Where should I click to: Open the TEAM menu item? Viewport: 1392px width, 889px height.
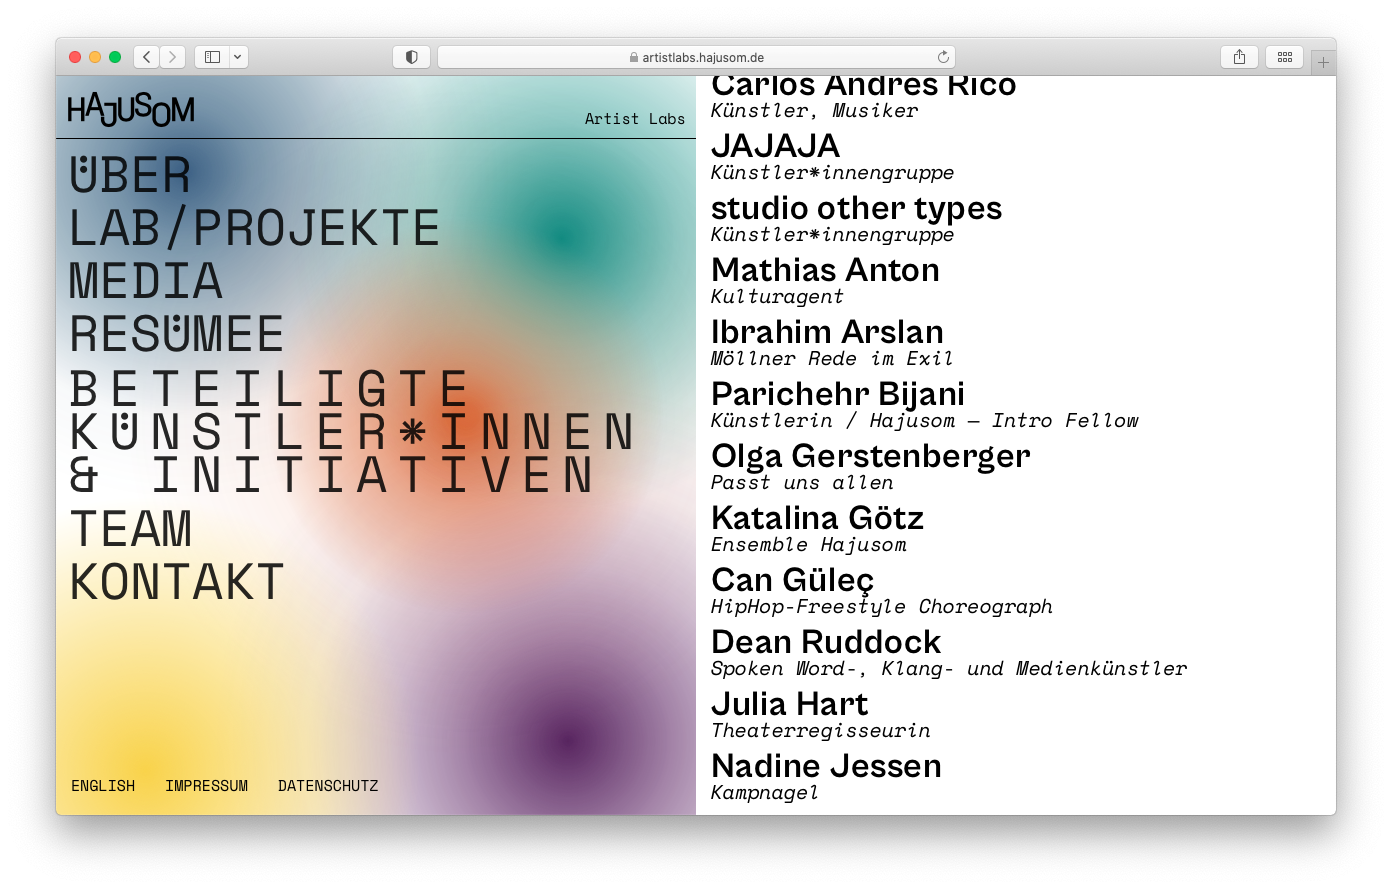click(131, 529)
